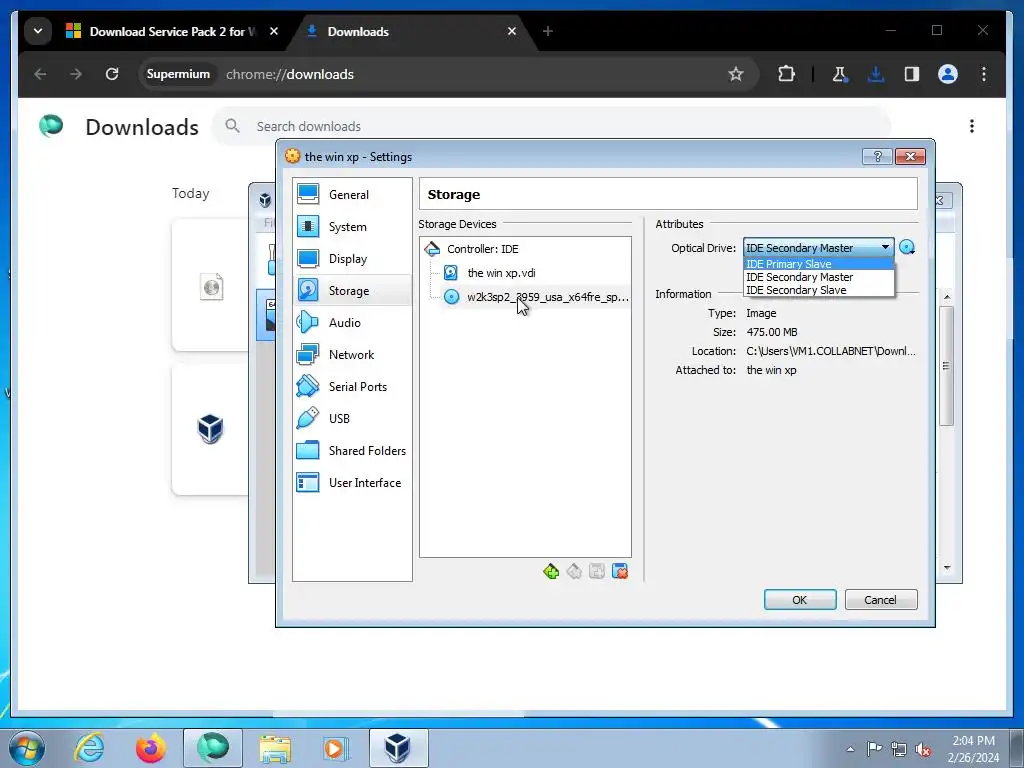Image resolution: width=1024 pixels, height=768 pixels.
Task: Click the IDE controller icon
Action: [432, 249]
